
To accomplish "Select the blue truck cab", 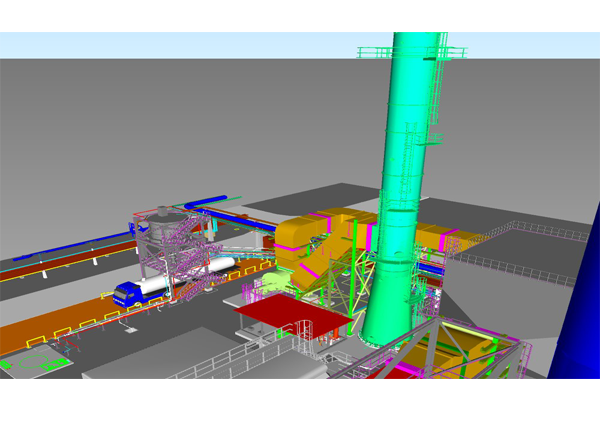I will tap(127, 294).
